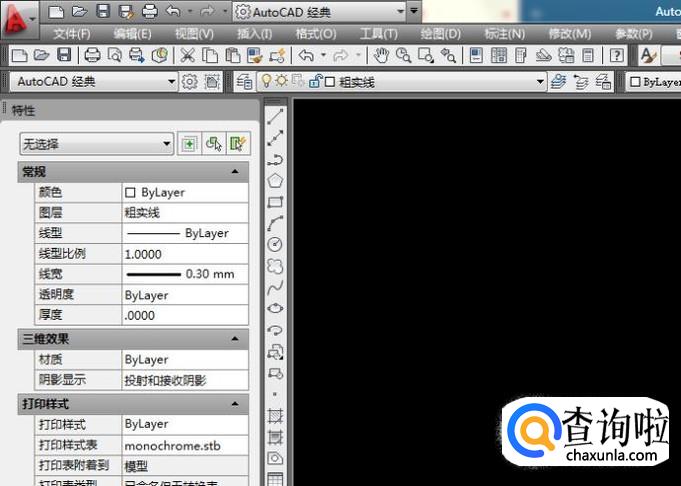Image resolution: width=681 pixels, height=486 pixels.
Task: Select the Arc draw tool
Action: tap(275, 223)
